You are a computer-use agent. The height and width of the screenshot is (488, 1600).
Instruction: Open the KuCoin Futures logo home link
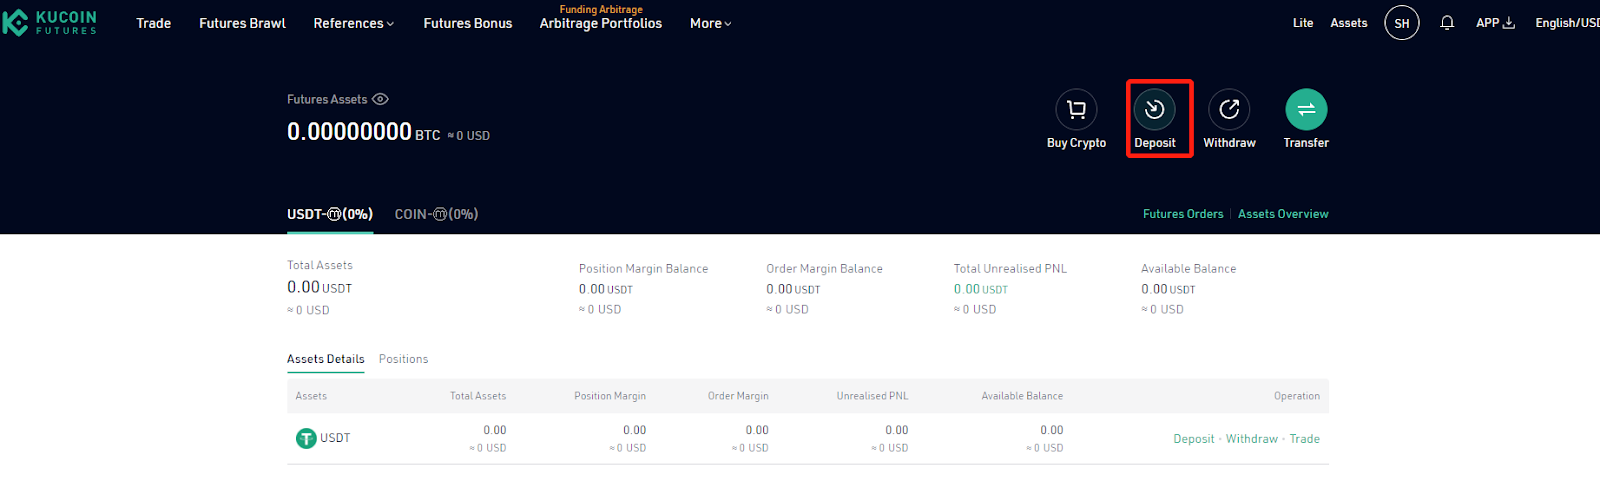point(50,22)
